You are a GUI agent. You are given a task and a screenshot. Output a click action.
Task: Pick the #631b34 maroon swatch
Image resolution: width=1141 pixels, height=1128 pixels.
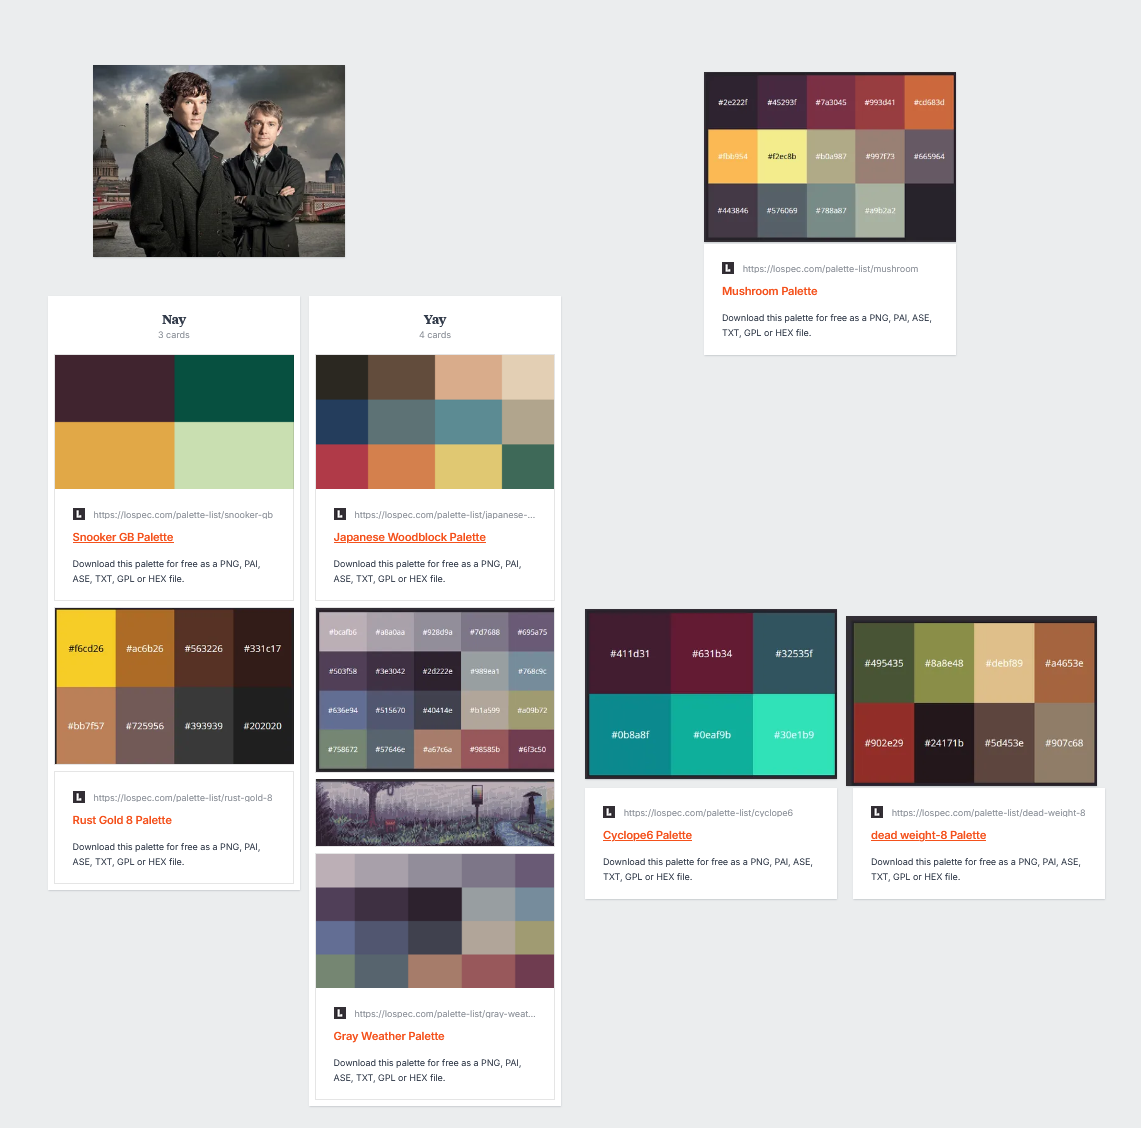[x=712, y=654]
